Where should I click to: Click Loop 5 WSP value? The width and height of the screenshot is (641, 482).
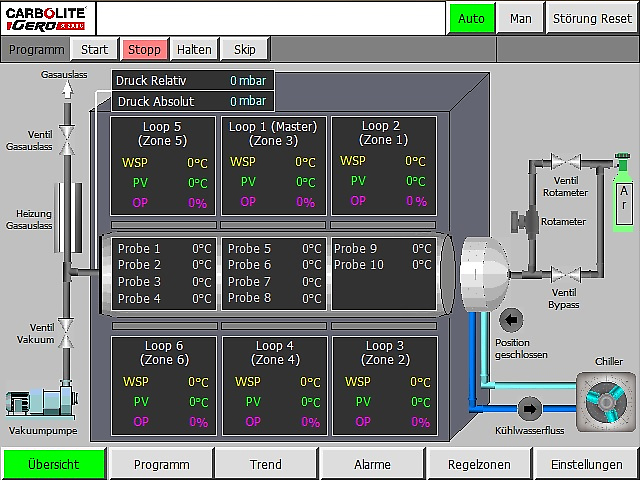coord(197,163)
